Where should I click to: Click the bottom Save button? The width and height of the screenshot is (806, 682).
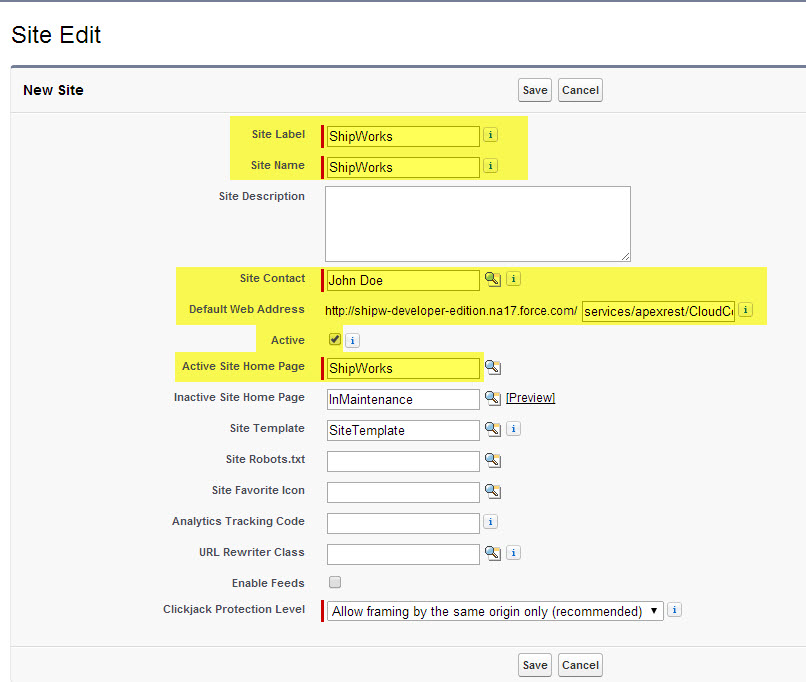click(535, 665)
